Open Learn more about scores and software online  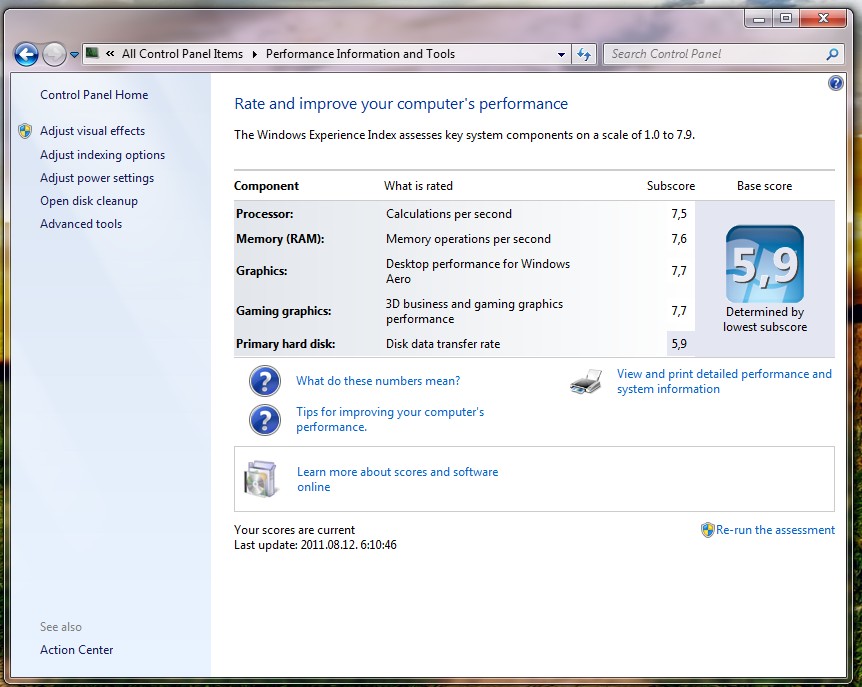(397, 479)
